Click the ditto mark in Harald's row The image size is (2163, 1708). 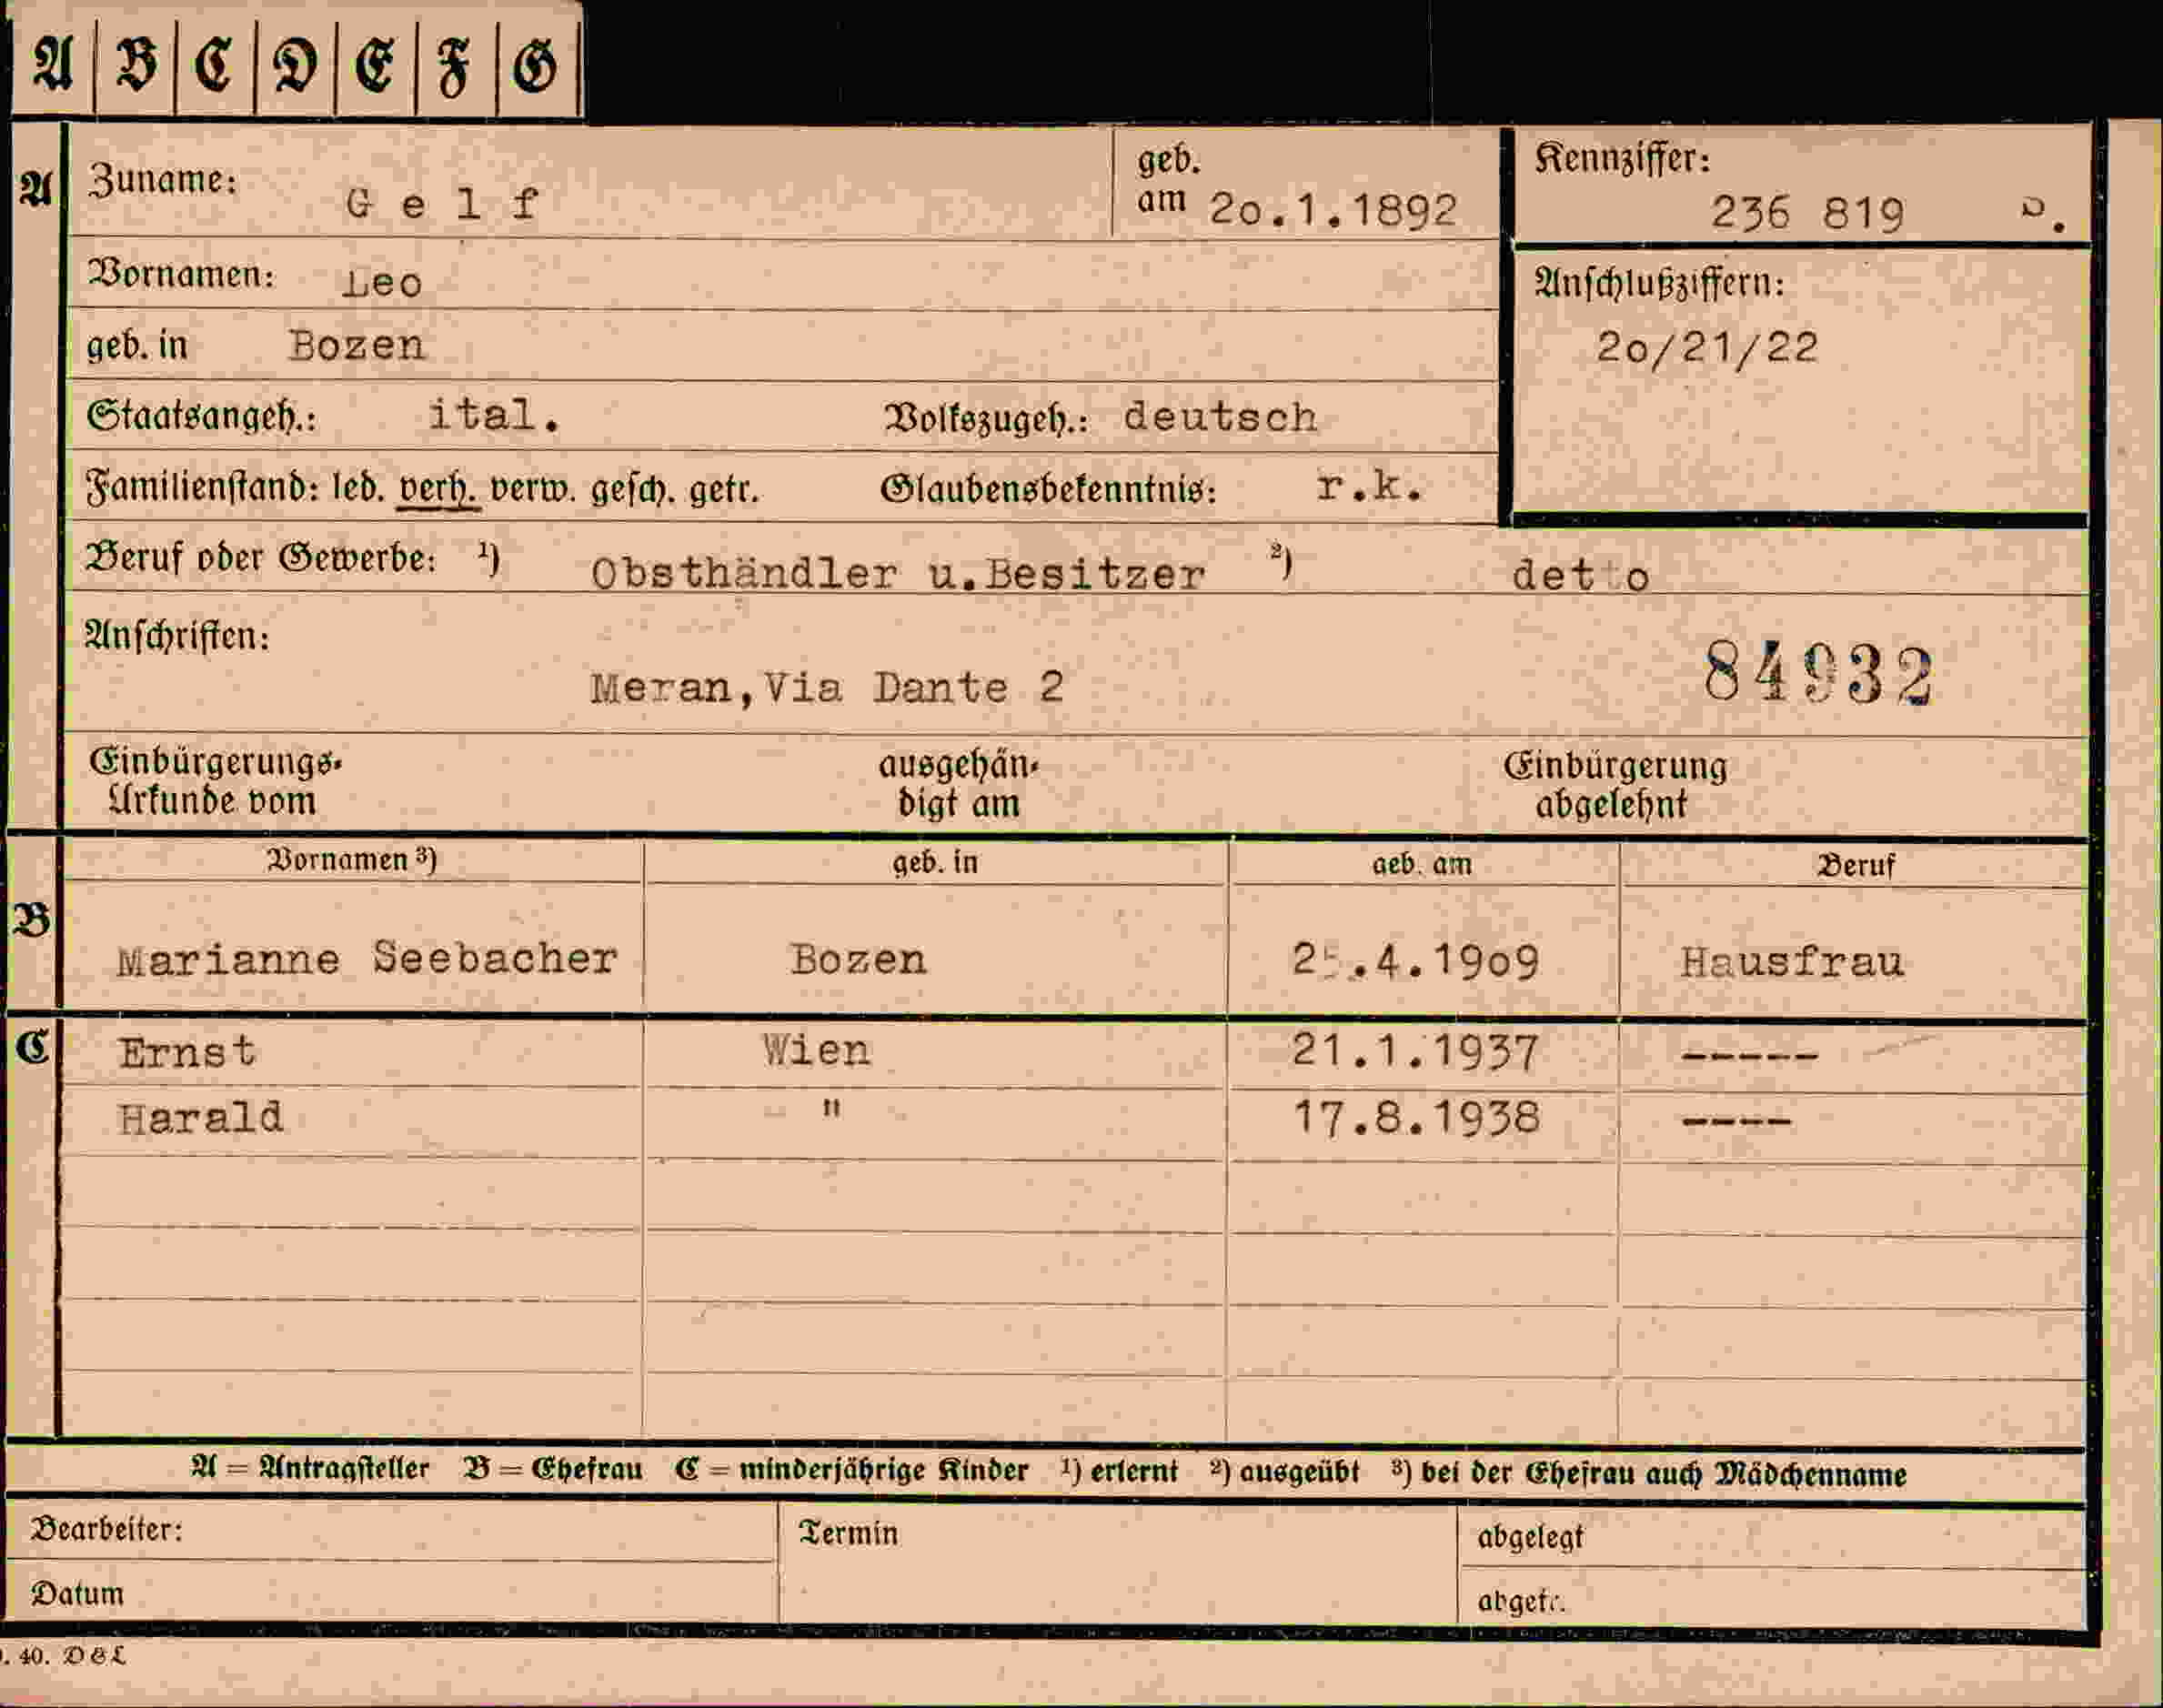[x=831, y=1109]
